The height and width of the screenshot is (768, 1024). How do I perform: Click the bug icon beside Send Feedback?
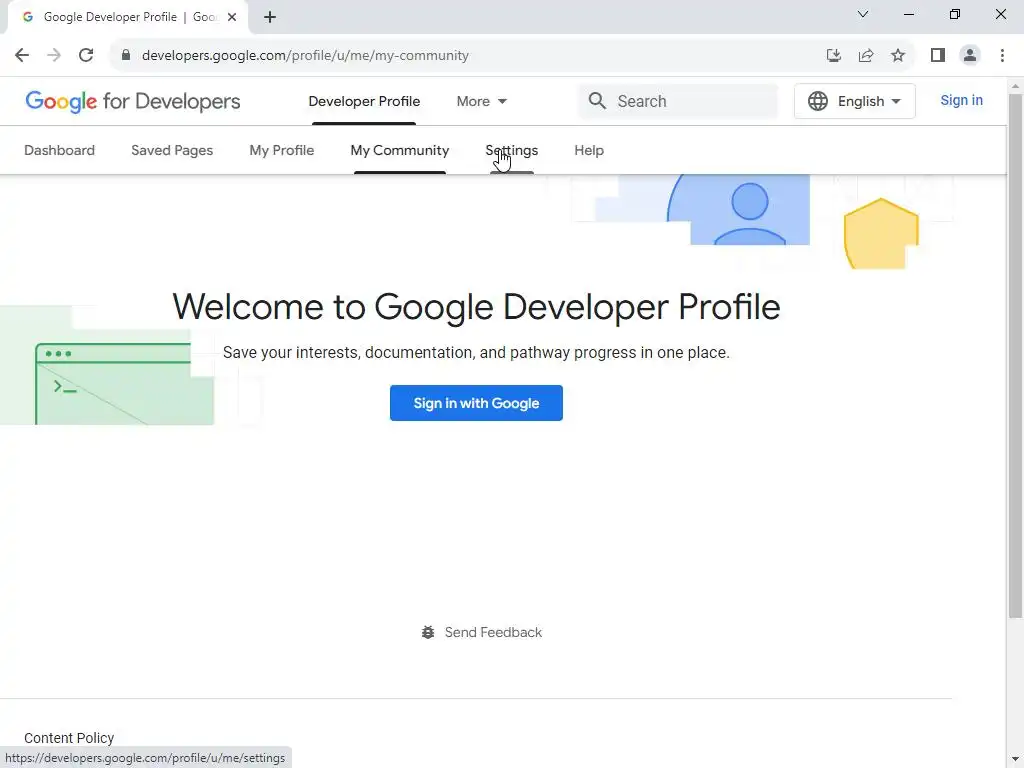(x=428, y=632)
